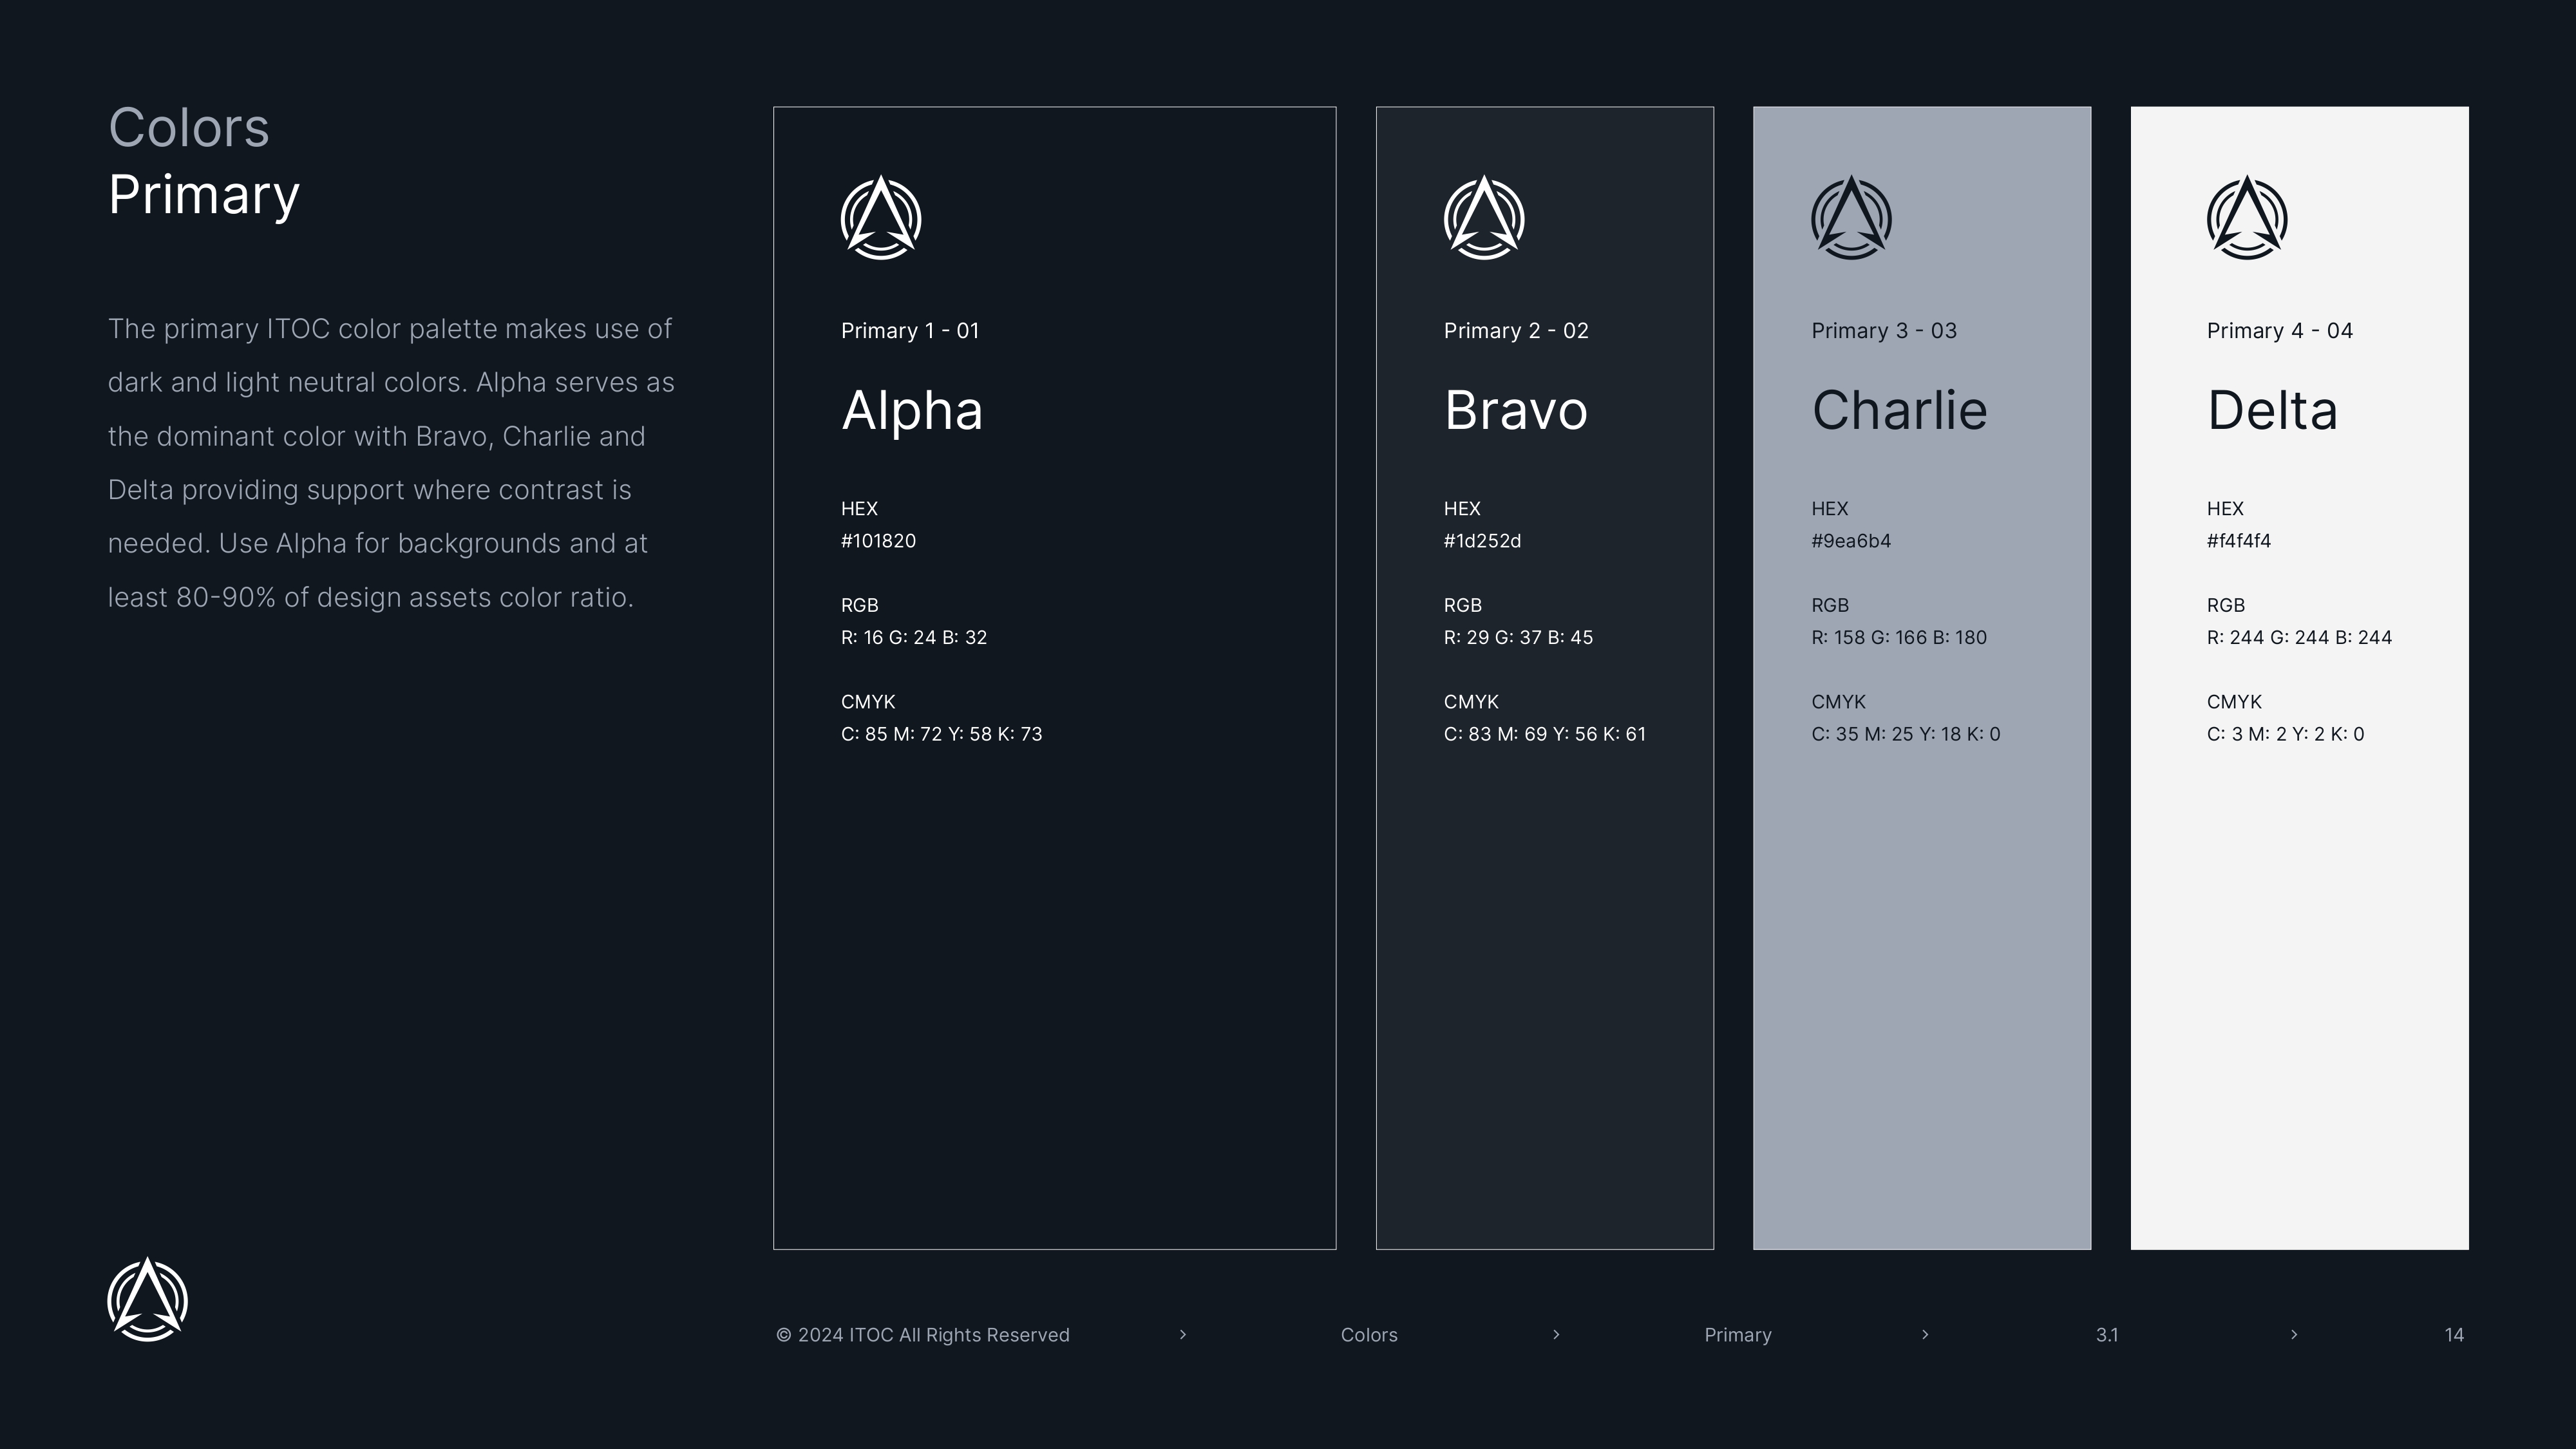Screen dimensions: 2576x1449
Task: Click the Primary 3 - 03 label
Action: [1884, 331]
